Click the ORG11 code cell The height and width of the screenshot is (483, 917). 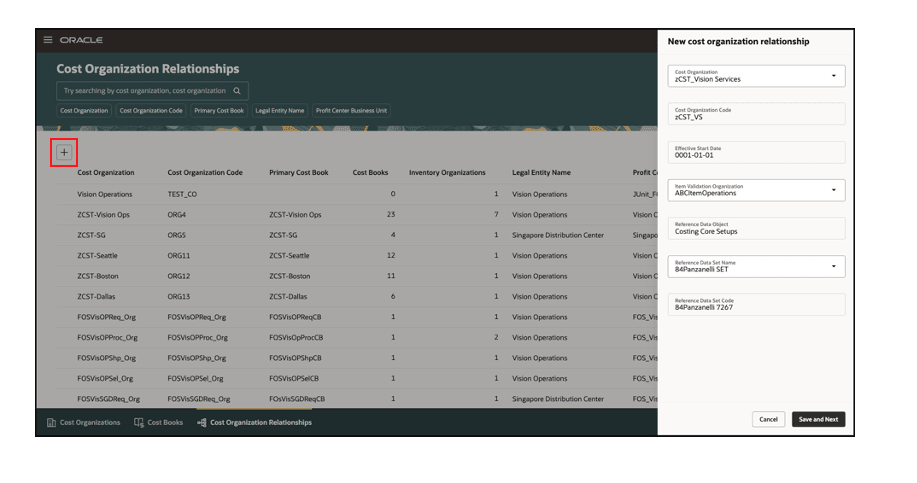coord(178,256)
